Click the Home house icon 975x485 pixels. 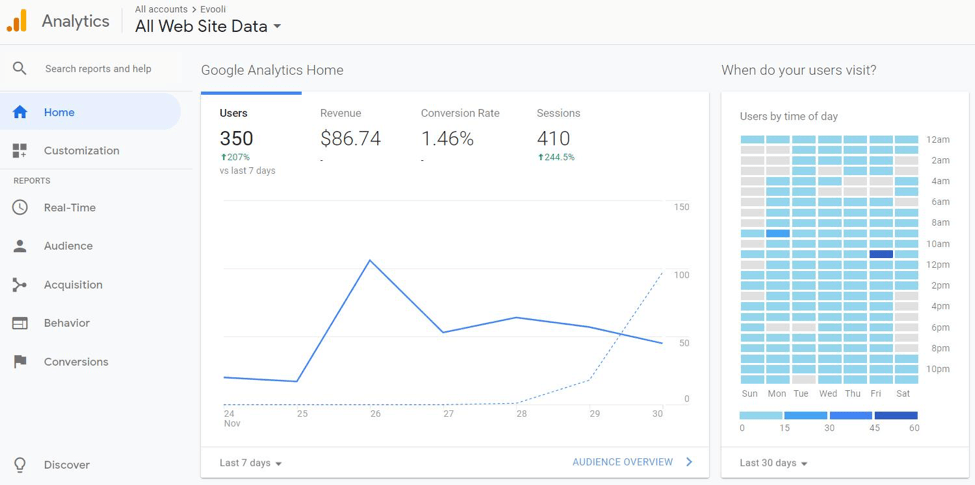(x=20, y=113)
